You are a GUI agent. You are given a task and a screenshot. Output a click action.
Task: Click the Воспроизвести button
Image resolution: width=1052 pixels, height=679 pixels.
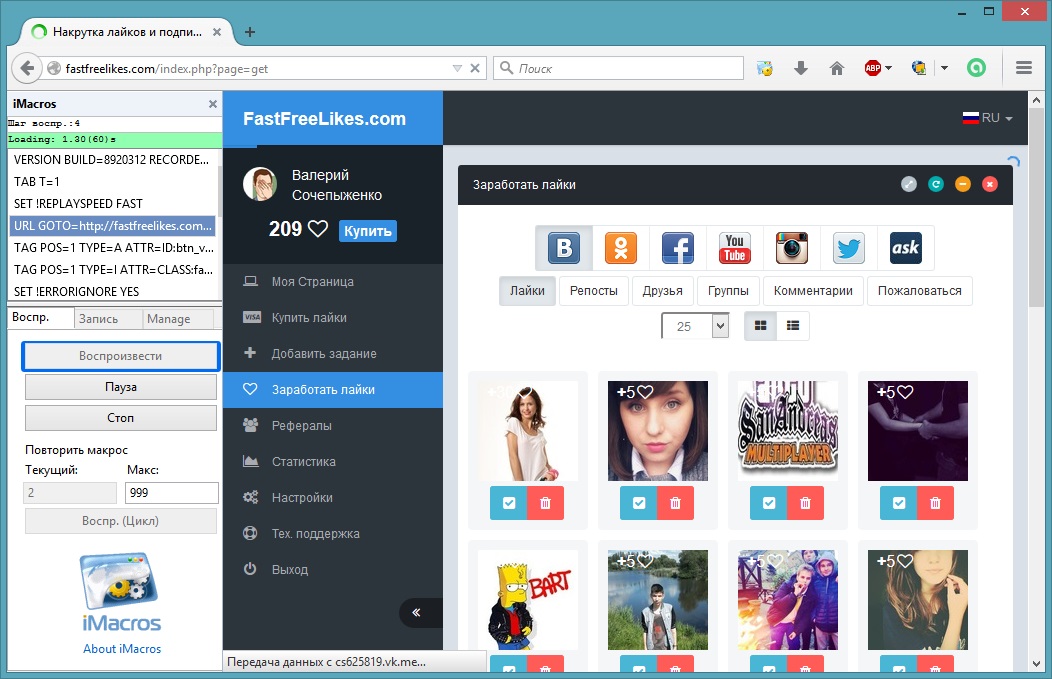pos(121,356)
